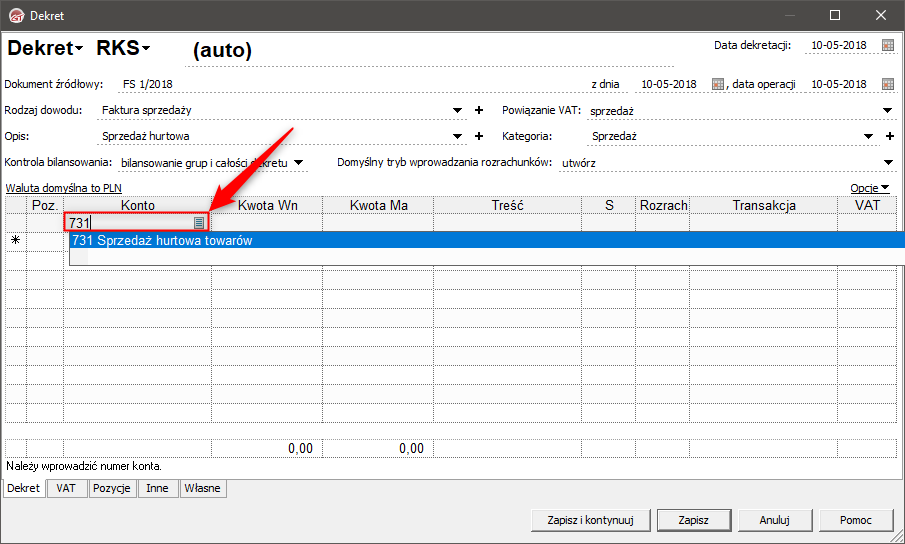
Task: Open calendar picker next to z dnia date
Action: tap(717, 84)
